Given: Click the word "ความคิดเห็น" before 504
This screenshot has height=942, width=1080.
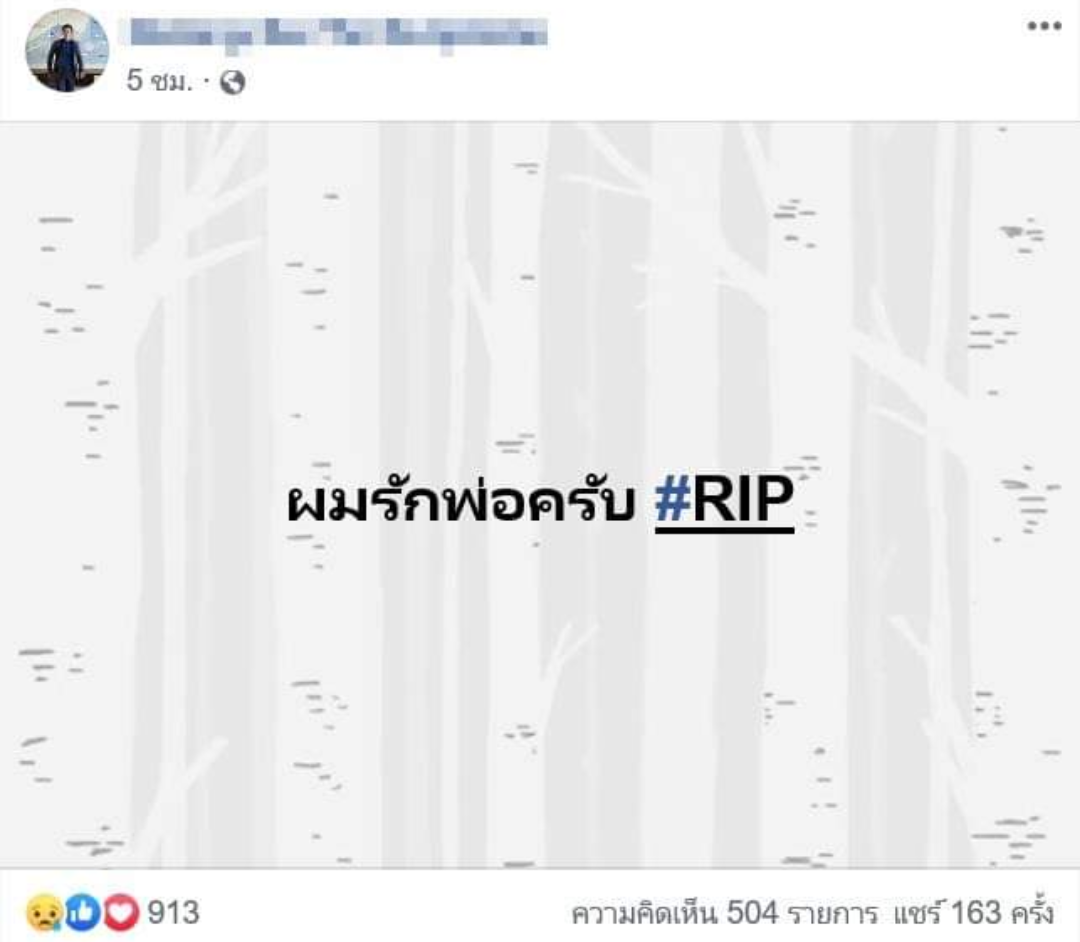Looking at the screenshot, I should click(645, 914).
